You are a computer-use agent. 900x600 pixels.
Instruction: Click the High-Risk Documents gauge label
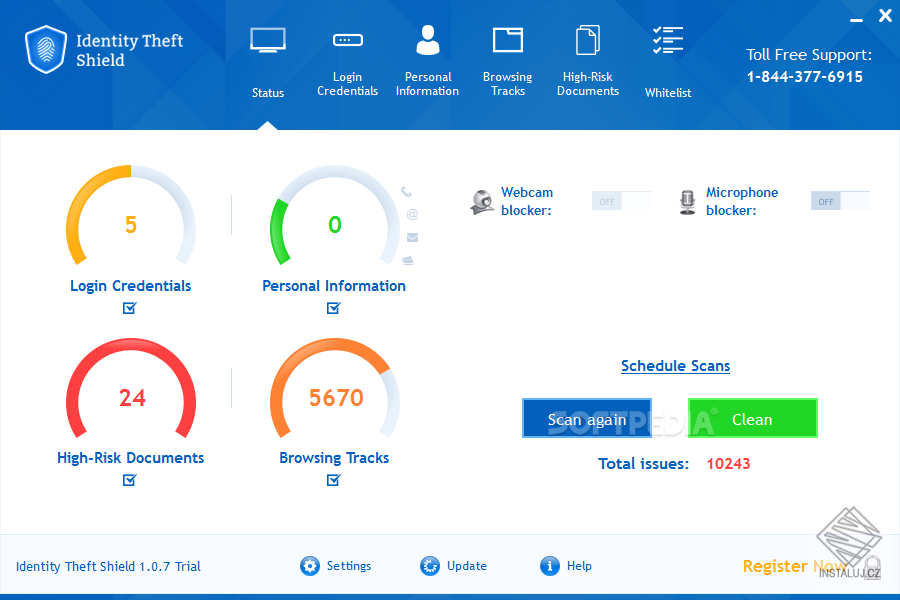(130, 458)
